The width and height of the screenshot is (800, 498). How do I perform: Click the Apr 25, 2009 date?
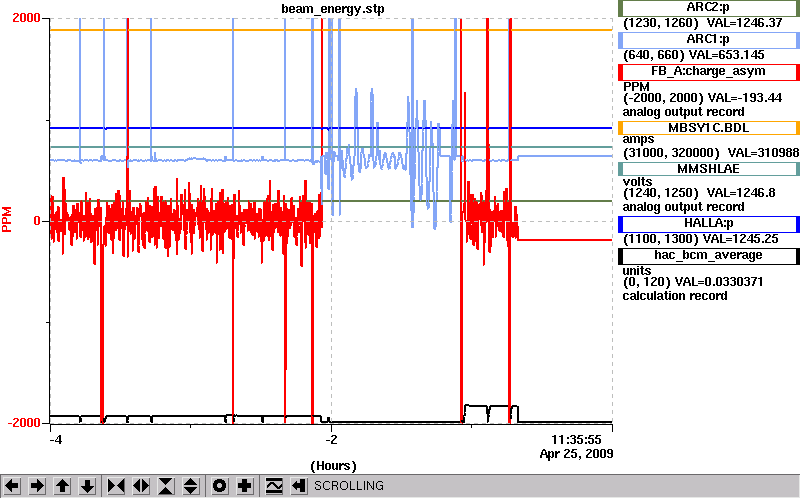pos(577,454)
